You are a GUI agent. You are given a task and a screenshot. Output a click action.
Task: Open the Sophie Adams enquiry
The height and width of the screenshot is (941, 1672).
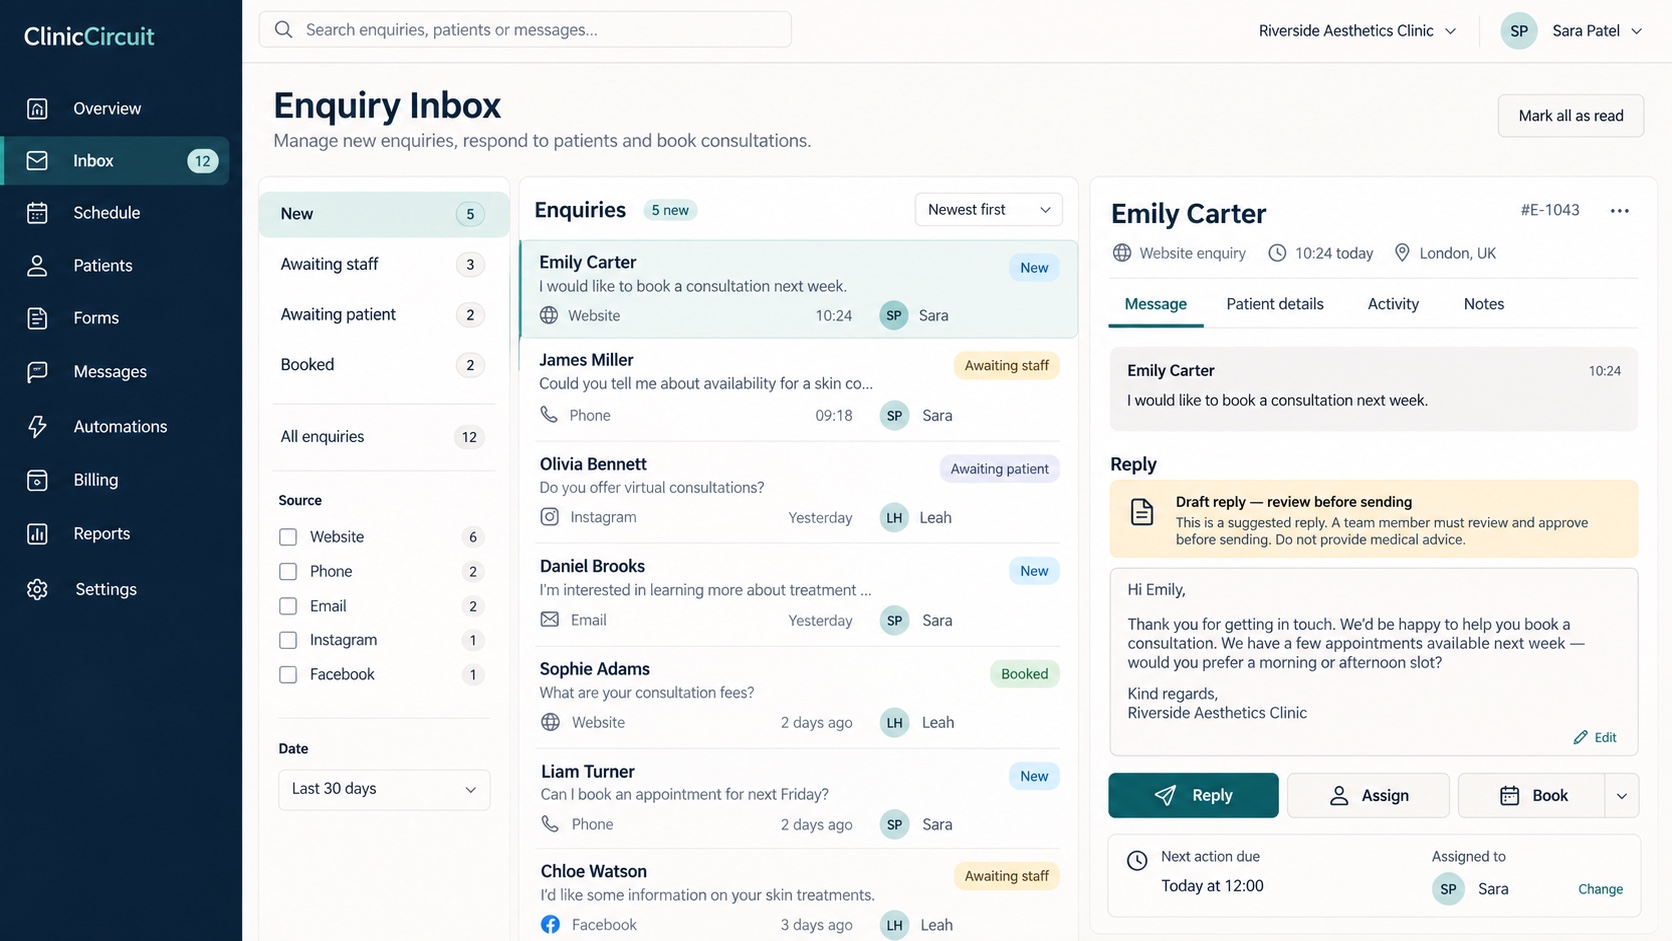point(798,696)
